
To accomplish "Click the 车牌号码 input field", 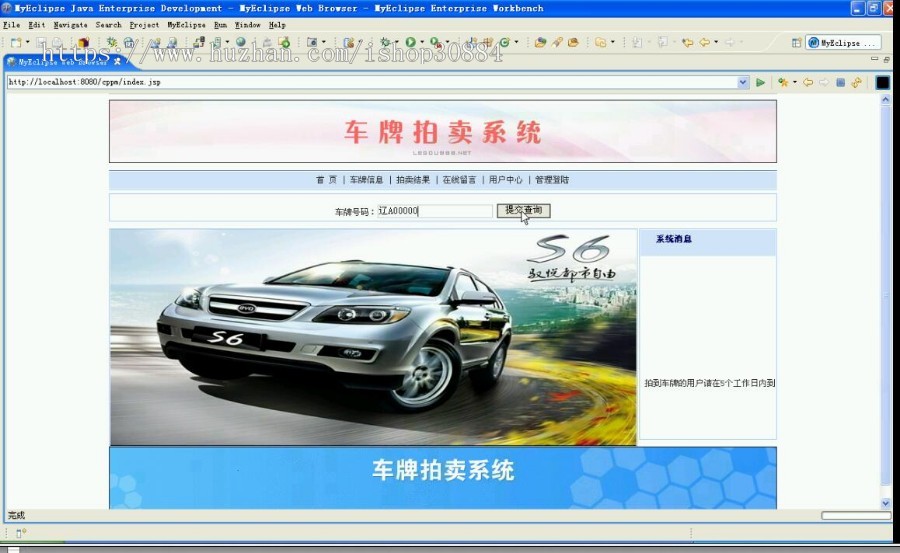I will pos(435,211).
